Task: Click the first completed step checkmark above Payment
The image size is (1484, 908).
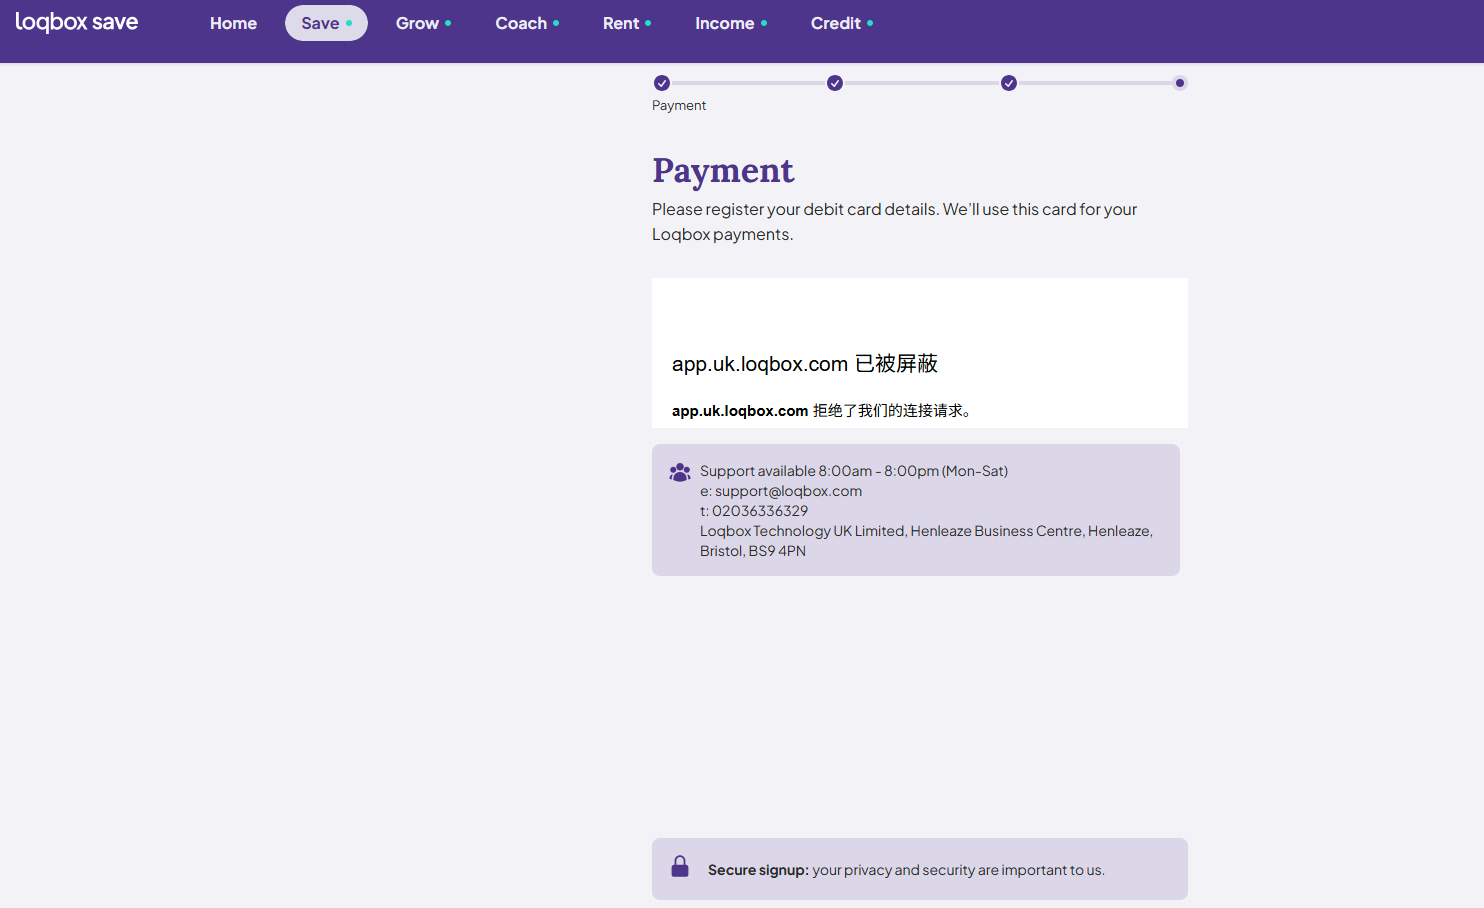Action: [662, 83]
